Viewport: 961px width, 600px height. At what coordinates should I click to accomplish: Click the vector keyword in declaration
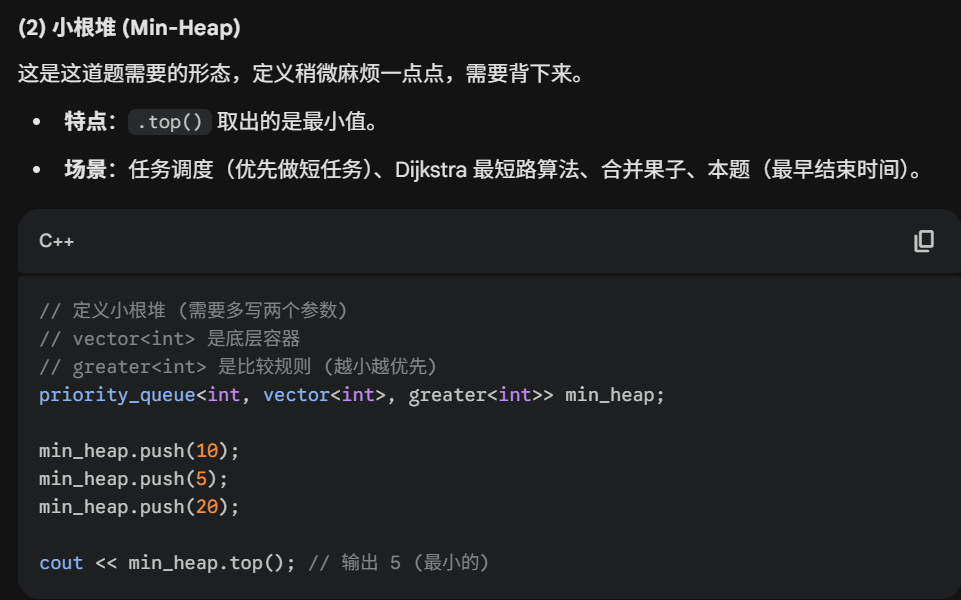tap(297, 395)
